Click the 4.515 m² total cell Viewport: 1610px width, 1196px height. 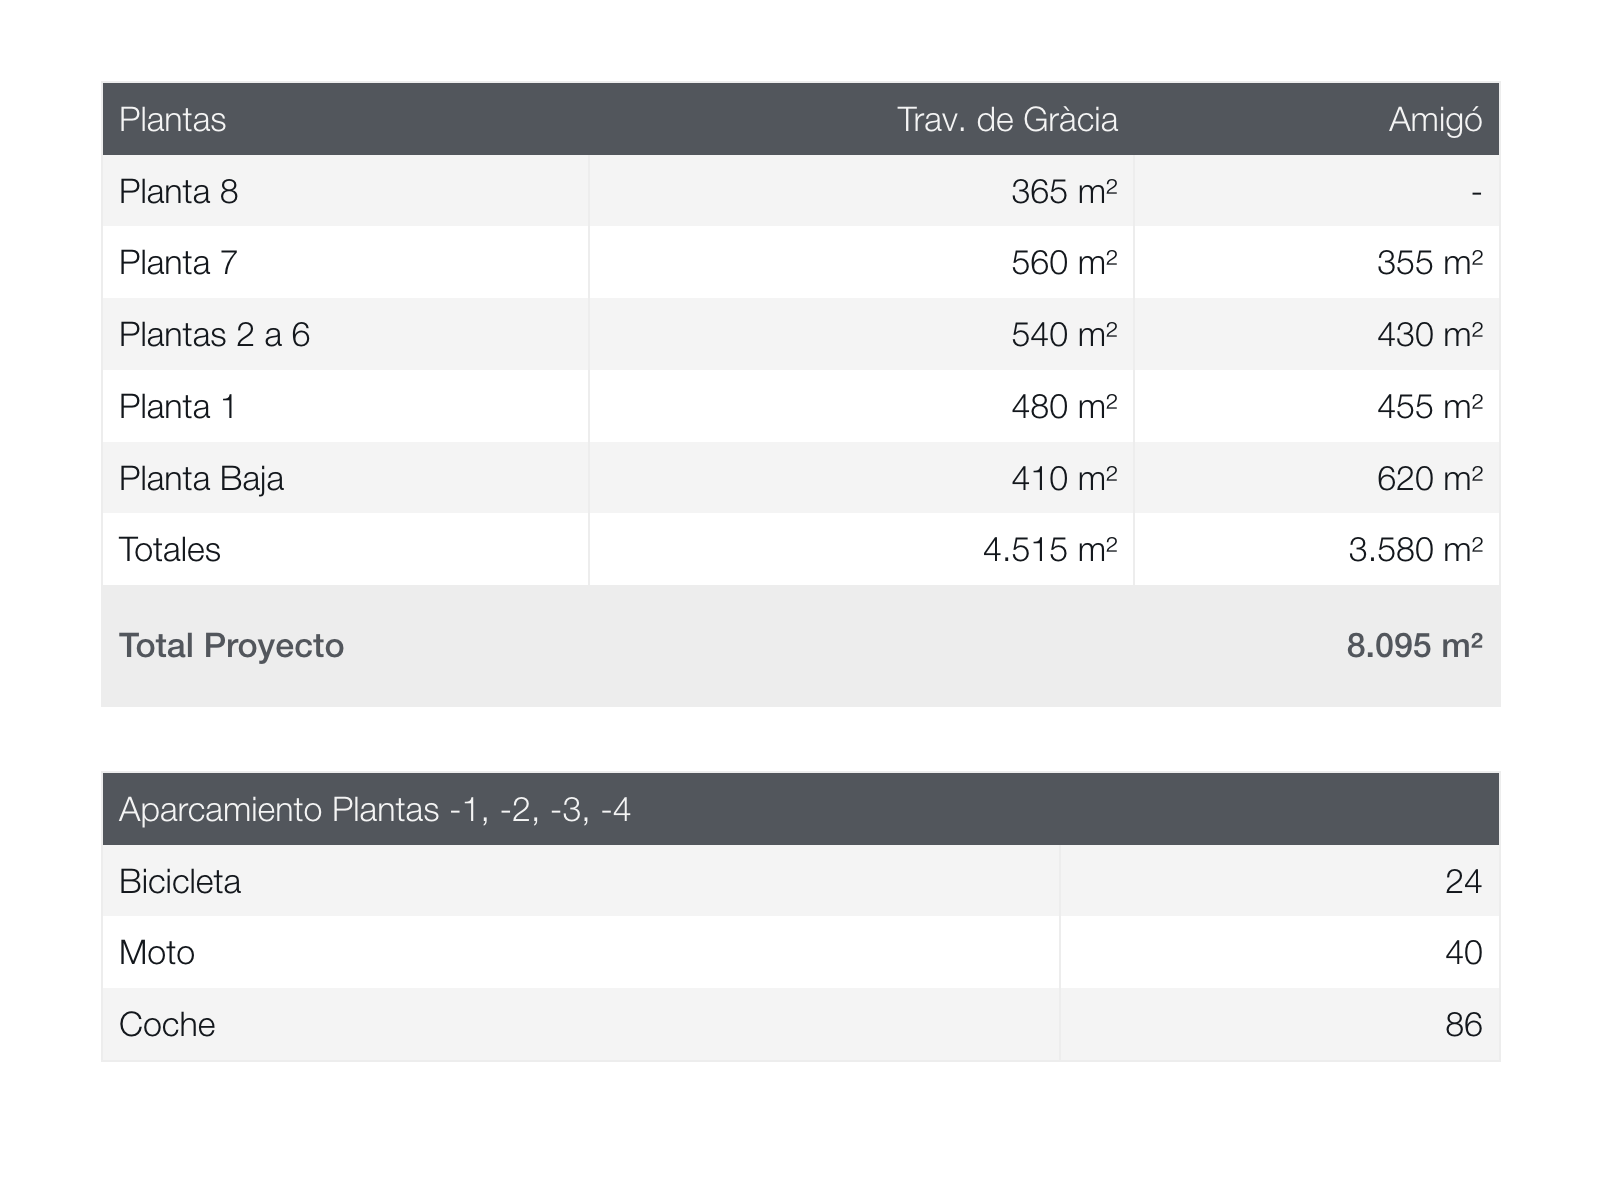pos(1050,550)
